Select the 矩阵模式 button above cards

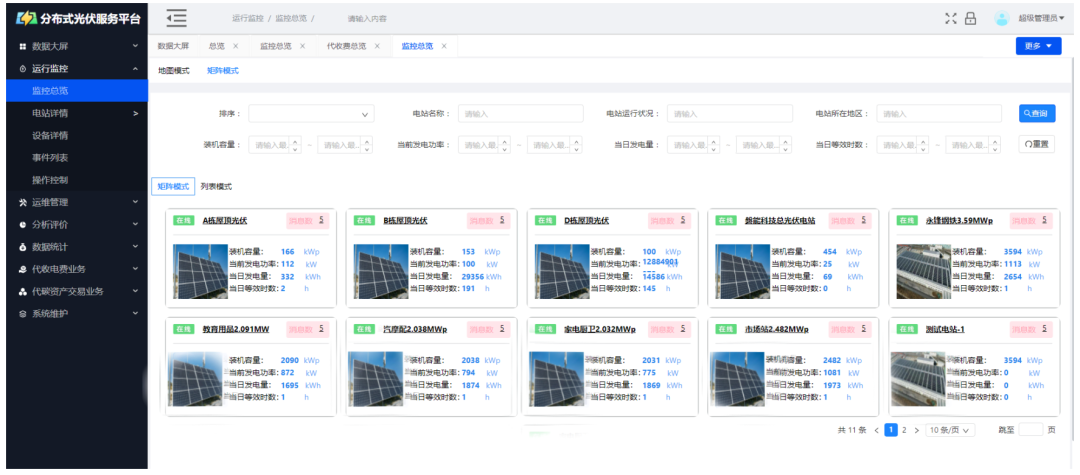(x=172, y=187)
